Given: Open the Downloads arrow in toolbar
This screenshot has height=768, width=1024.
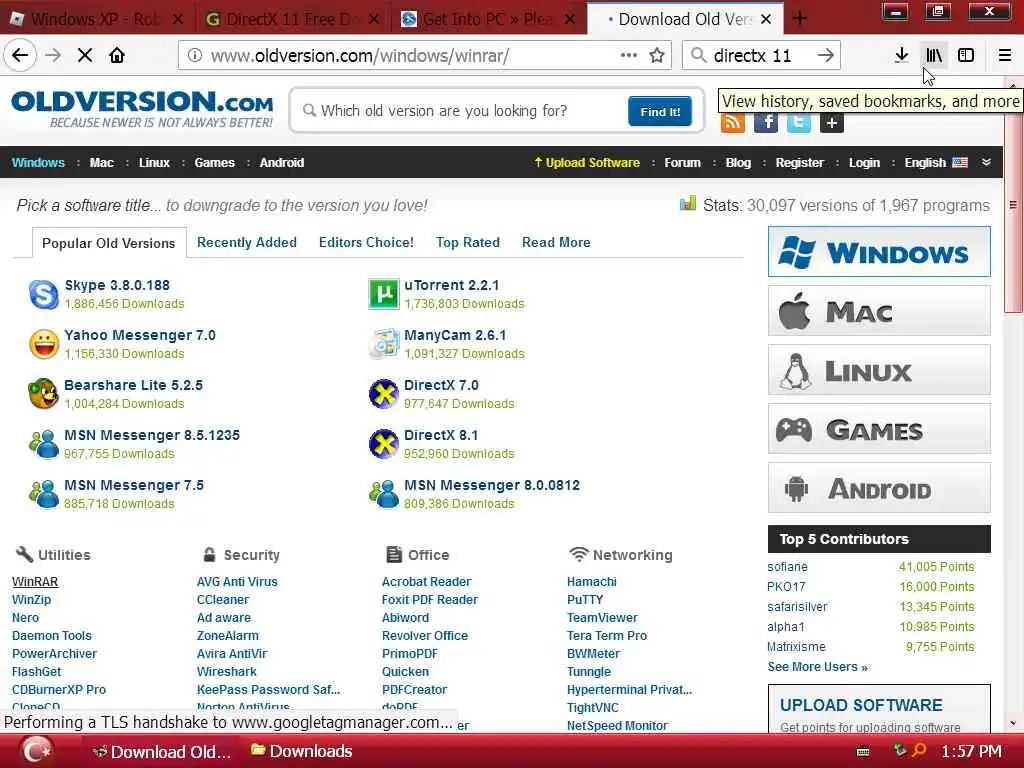Looking at the screenshot, I should click(x=901, y=56).
